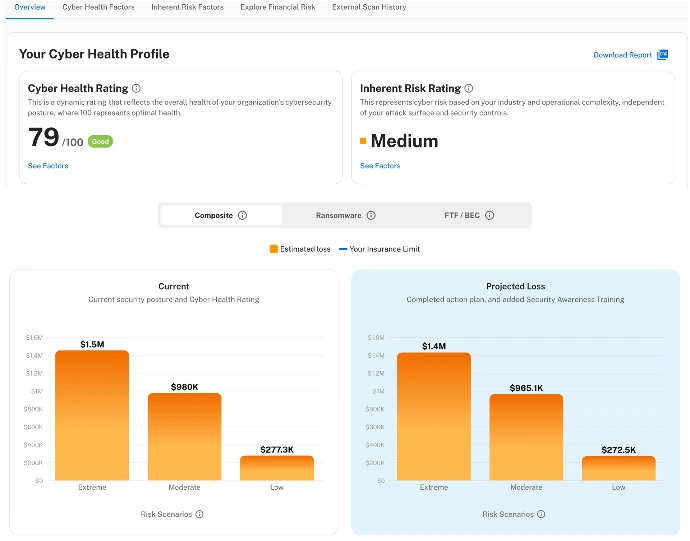Click info icon beside Inherent Risk Rating

(469, 89)
